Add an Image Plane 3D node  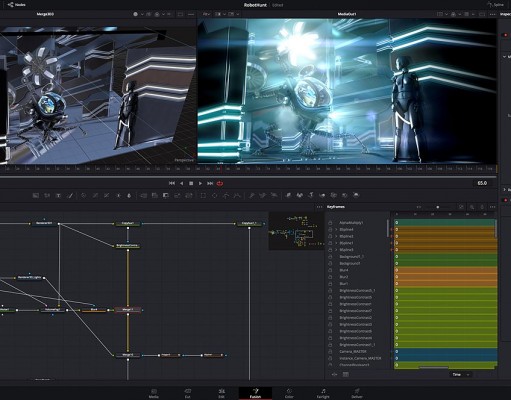pyautogui.click(x=288, y=195)
